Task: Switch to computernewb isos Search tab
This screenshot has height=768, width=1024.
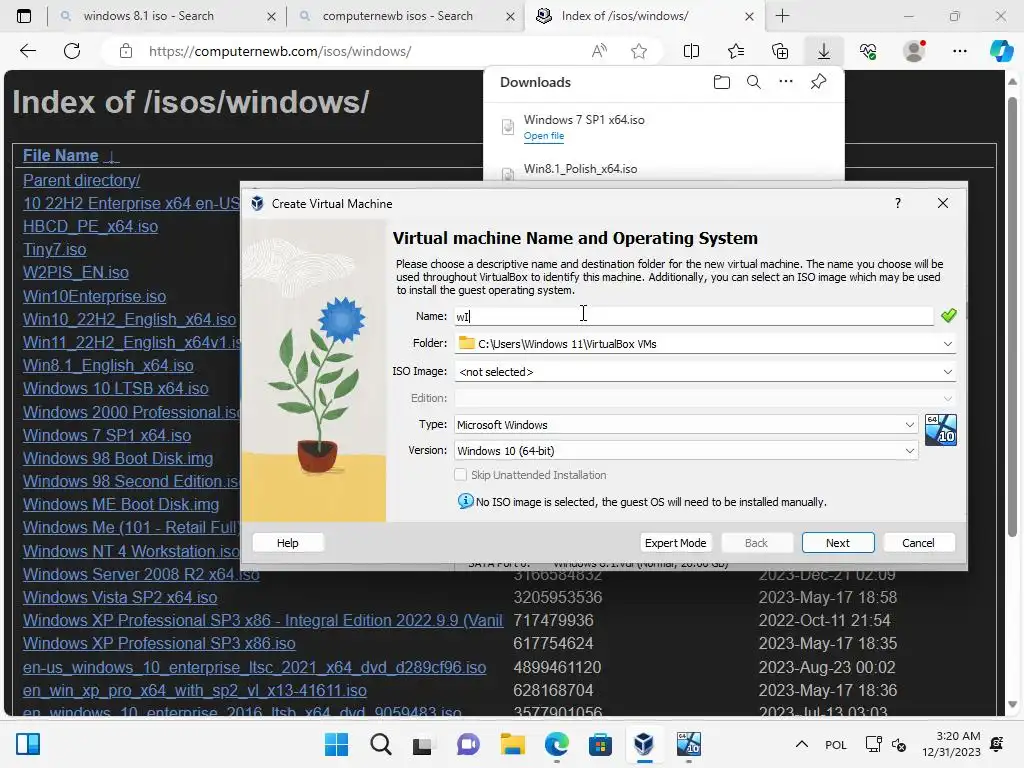Action: (405, 16)
